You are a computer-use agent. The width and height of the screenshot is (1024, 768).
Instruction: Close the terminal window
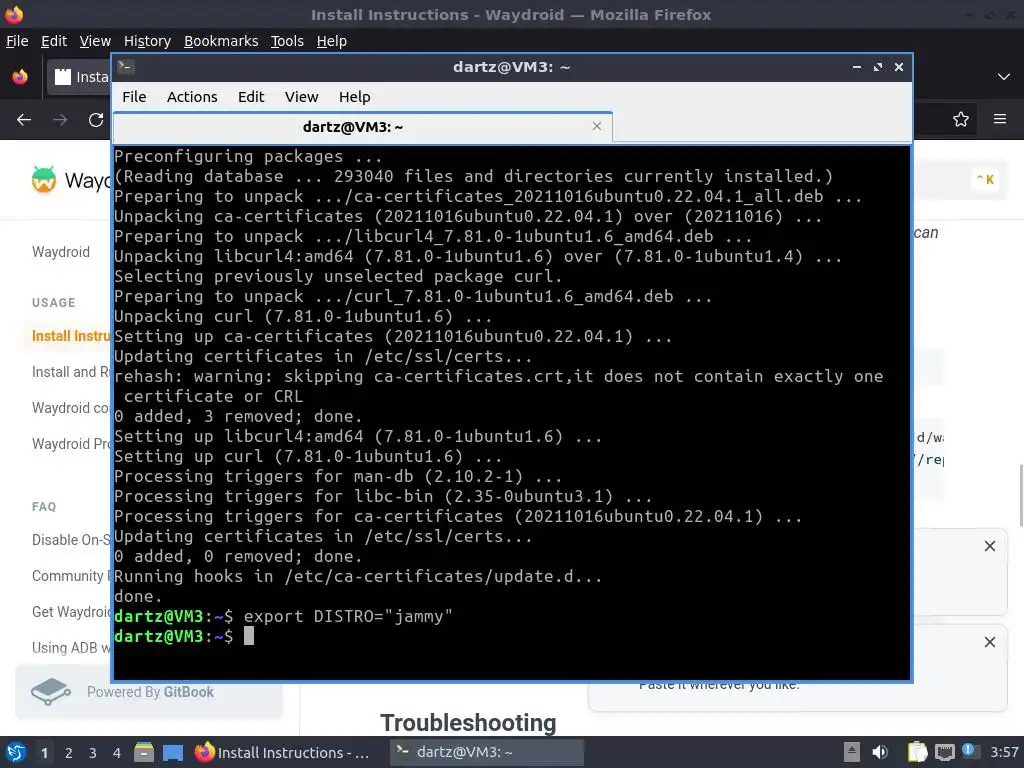899,67
